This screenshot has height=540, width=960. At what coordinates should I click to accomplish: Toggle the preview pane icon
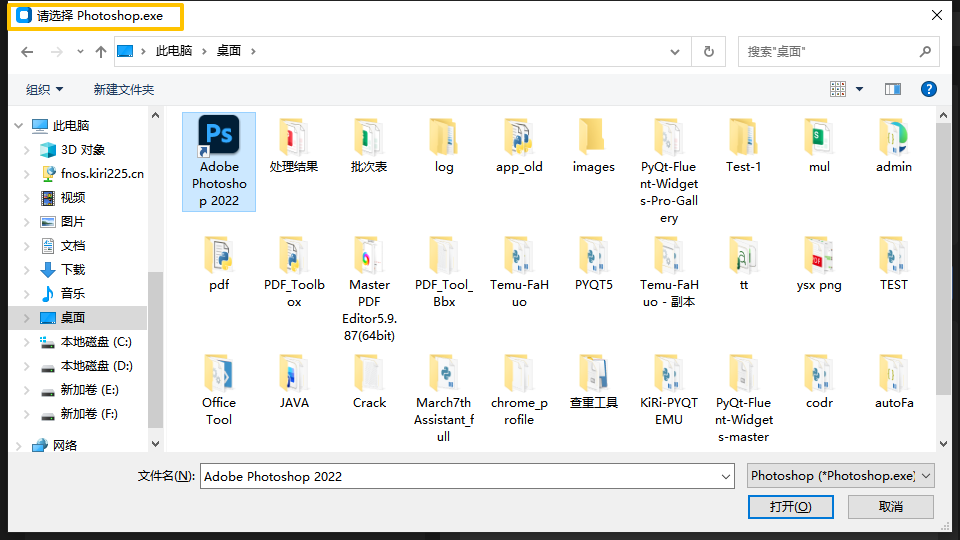point(893,89)
